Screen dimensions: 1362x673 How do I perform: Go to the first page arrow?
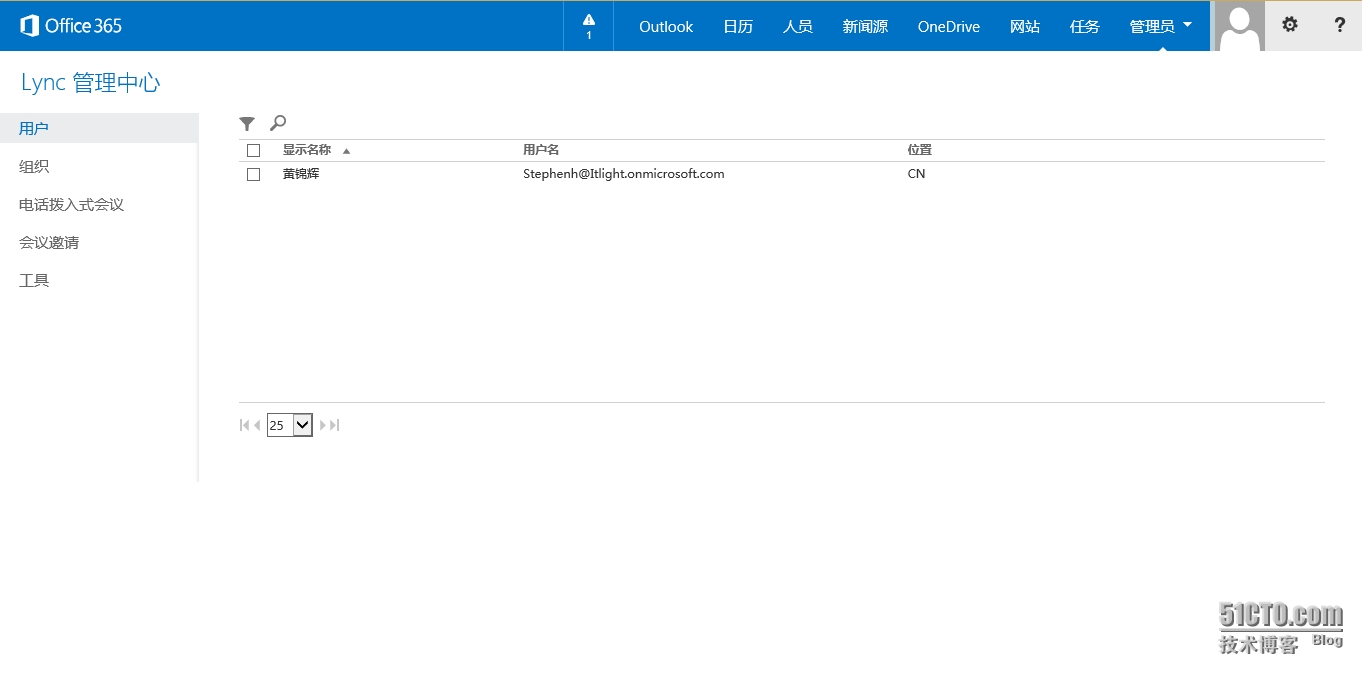pos(244,425)
